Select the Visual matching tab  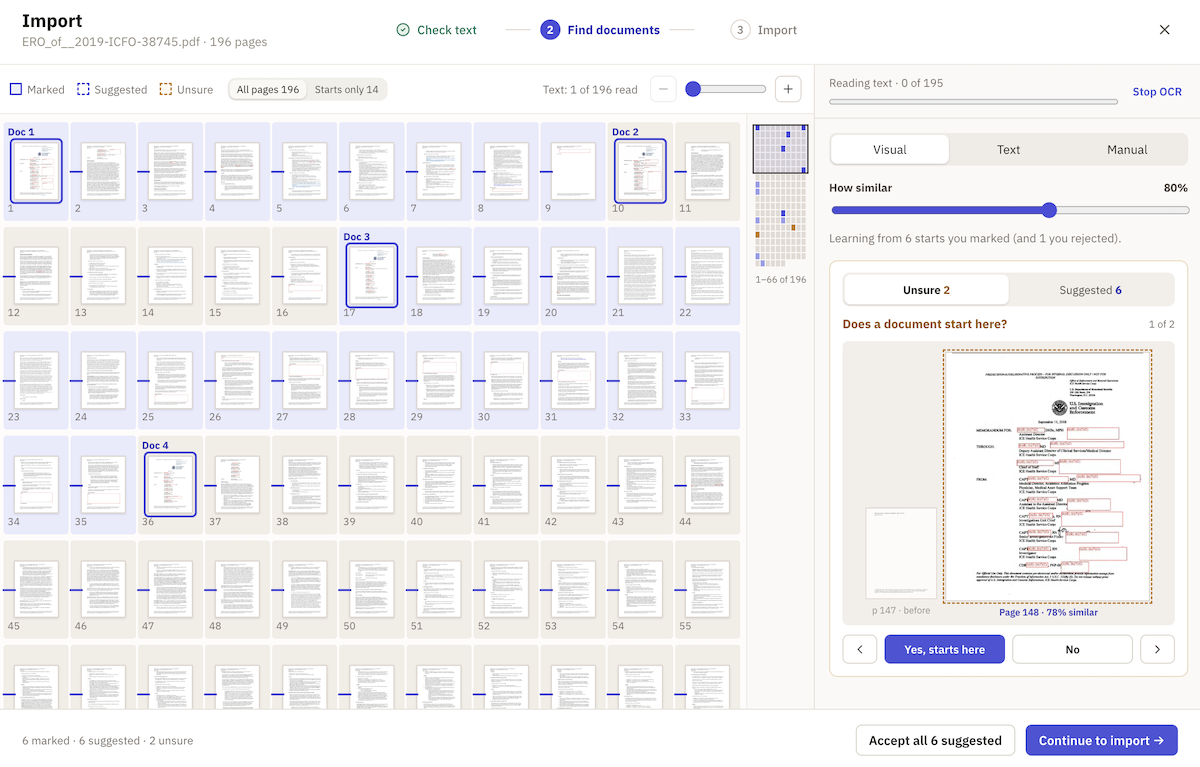(890, 149)
